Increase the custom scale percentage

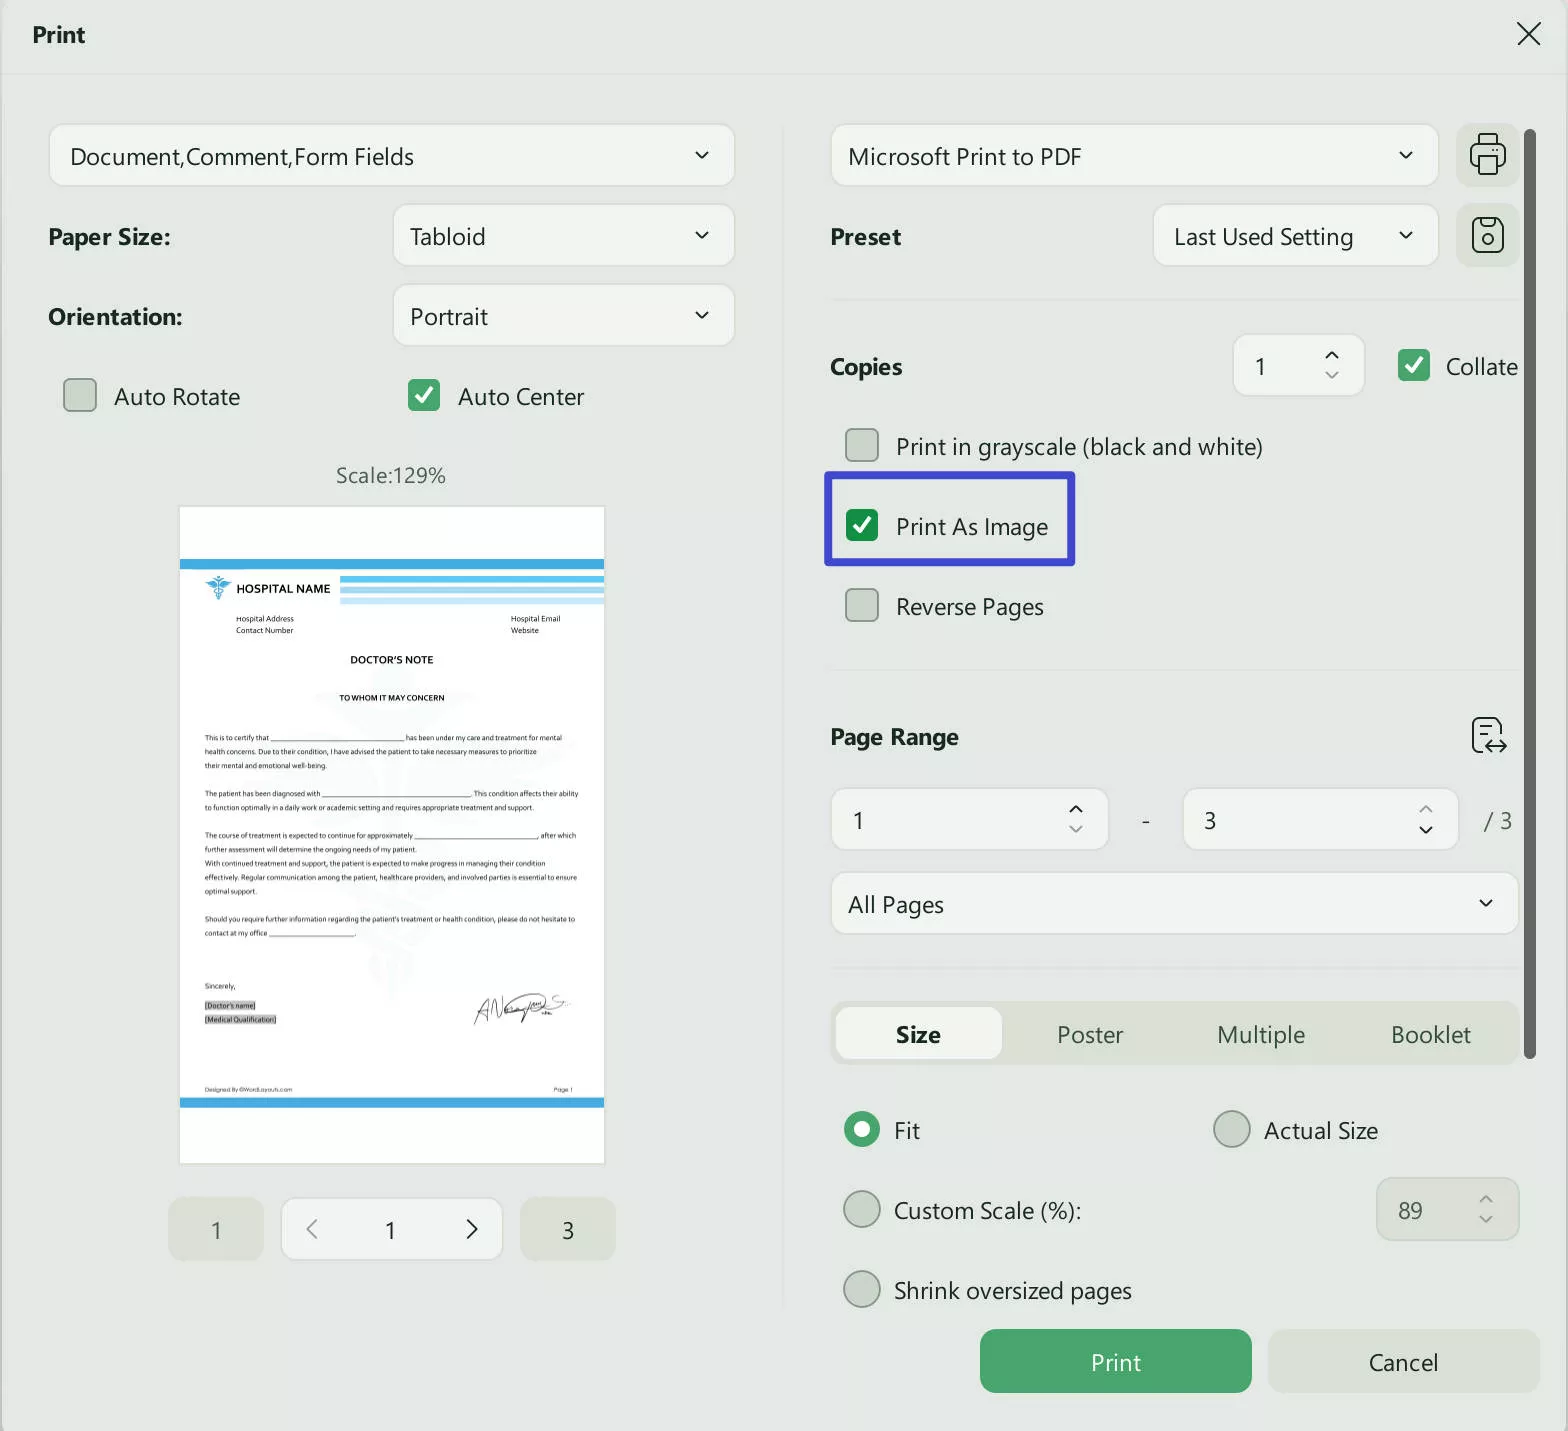pyautogui.click(x=1486, y=1199)
